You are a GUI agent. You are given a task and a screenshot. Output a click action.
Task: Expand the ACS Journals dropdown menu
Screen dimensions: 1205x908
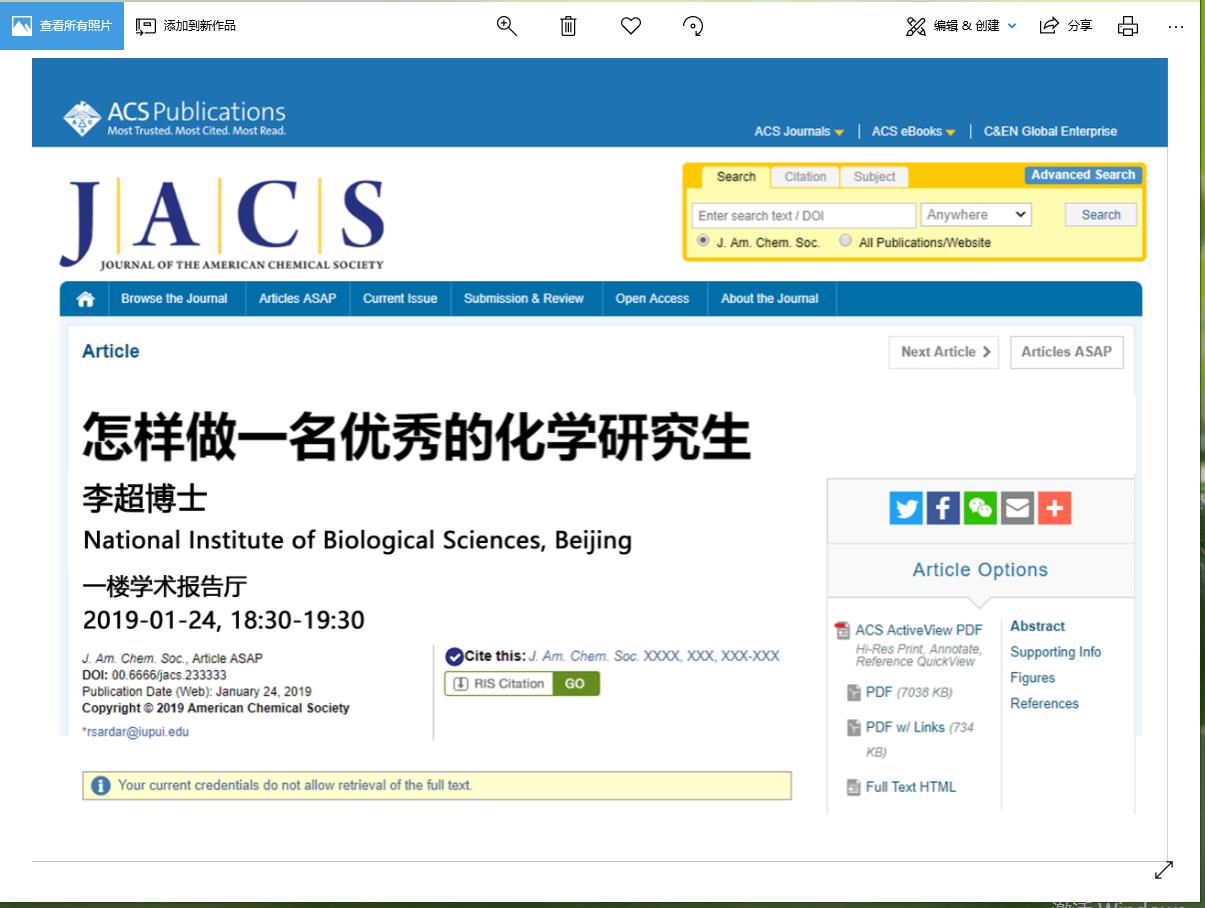pyautogui.click(x=799, y=132)
